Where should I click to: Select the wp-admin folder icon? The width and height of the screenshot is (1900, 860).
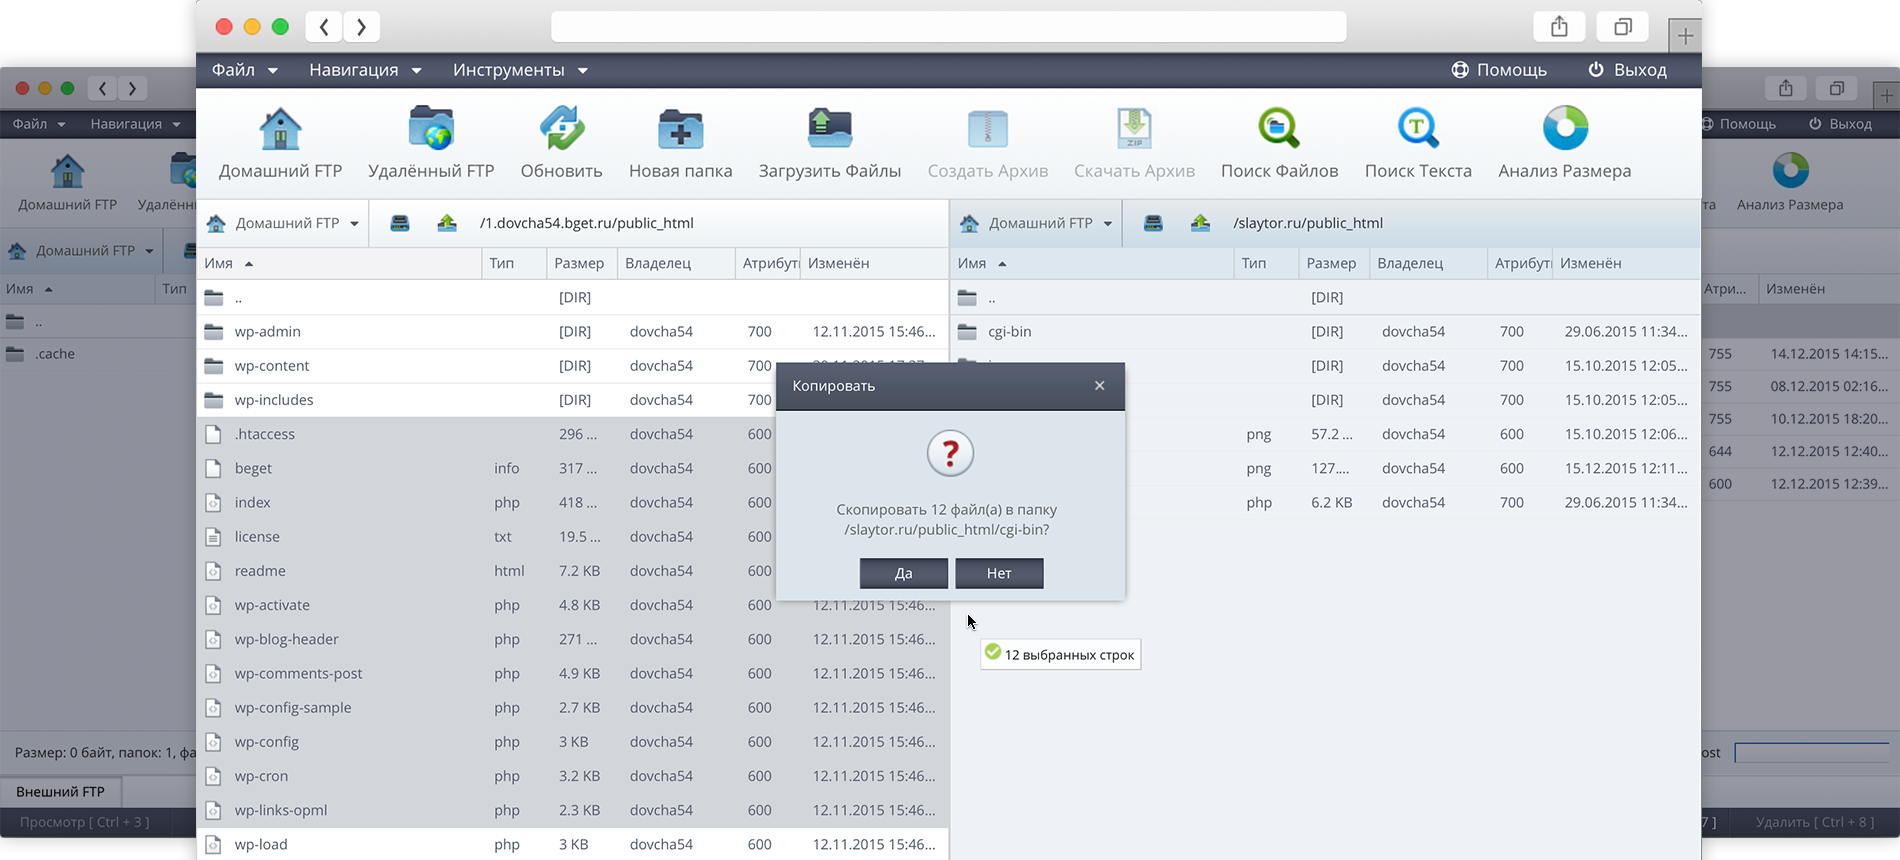214,331
